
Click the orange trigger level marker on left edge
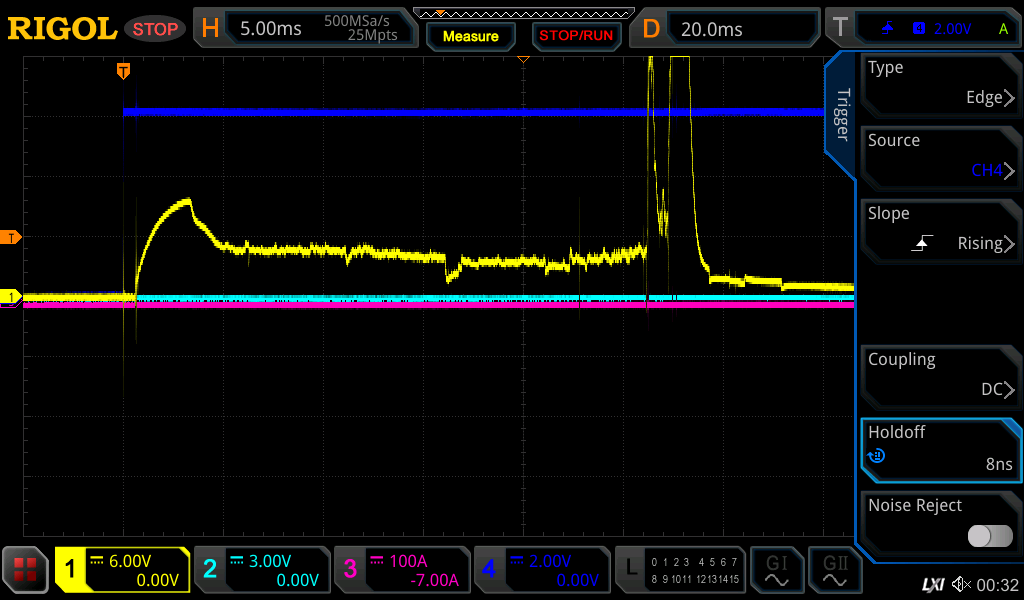click(x=11, y=237)
